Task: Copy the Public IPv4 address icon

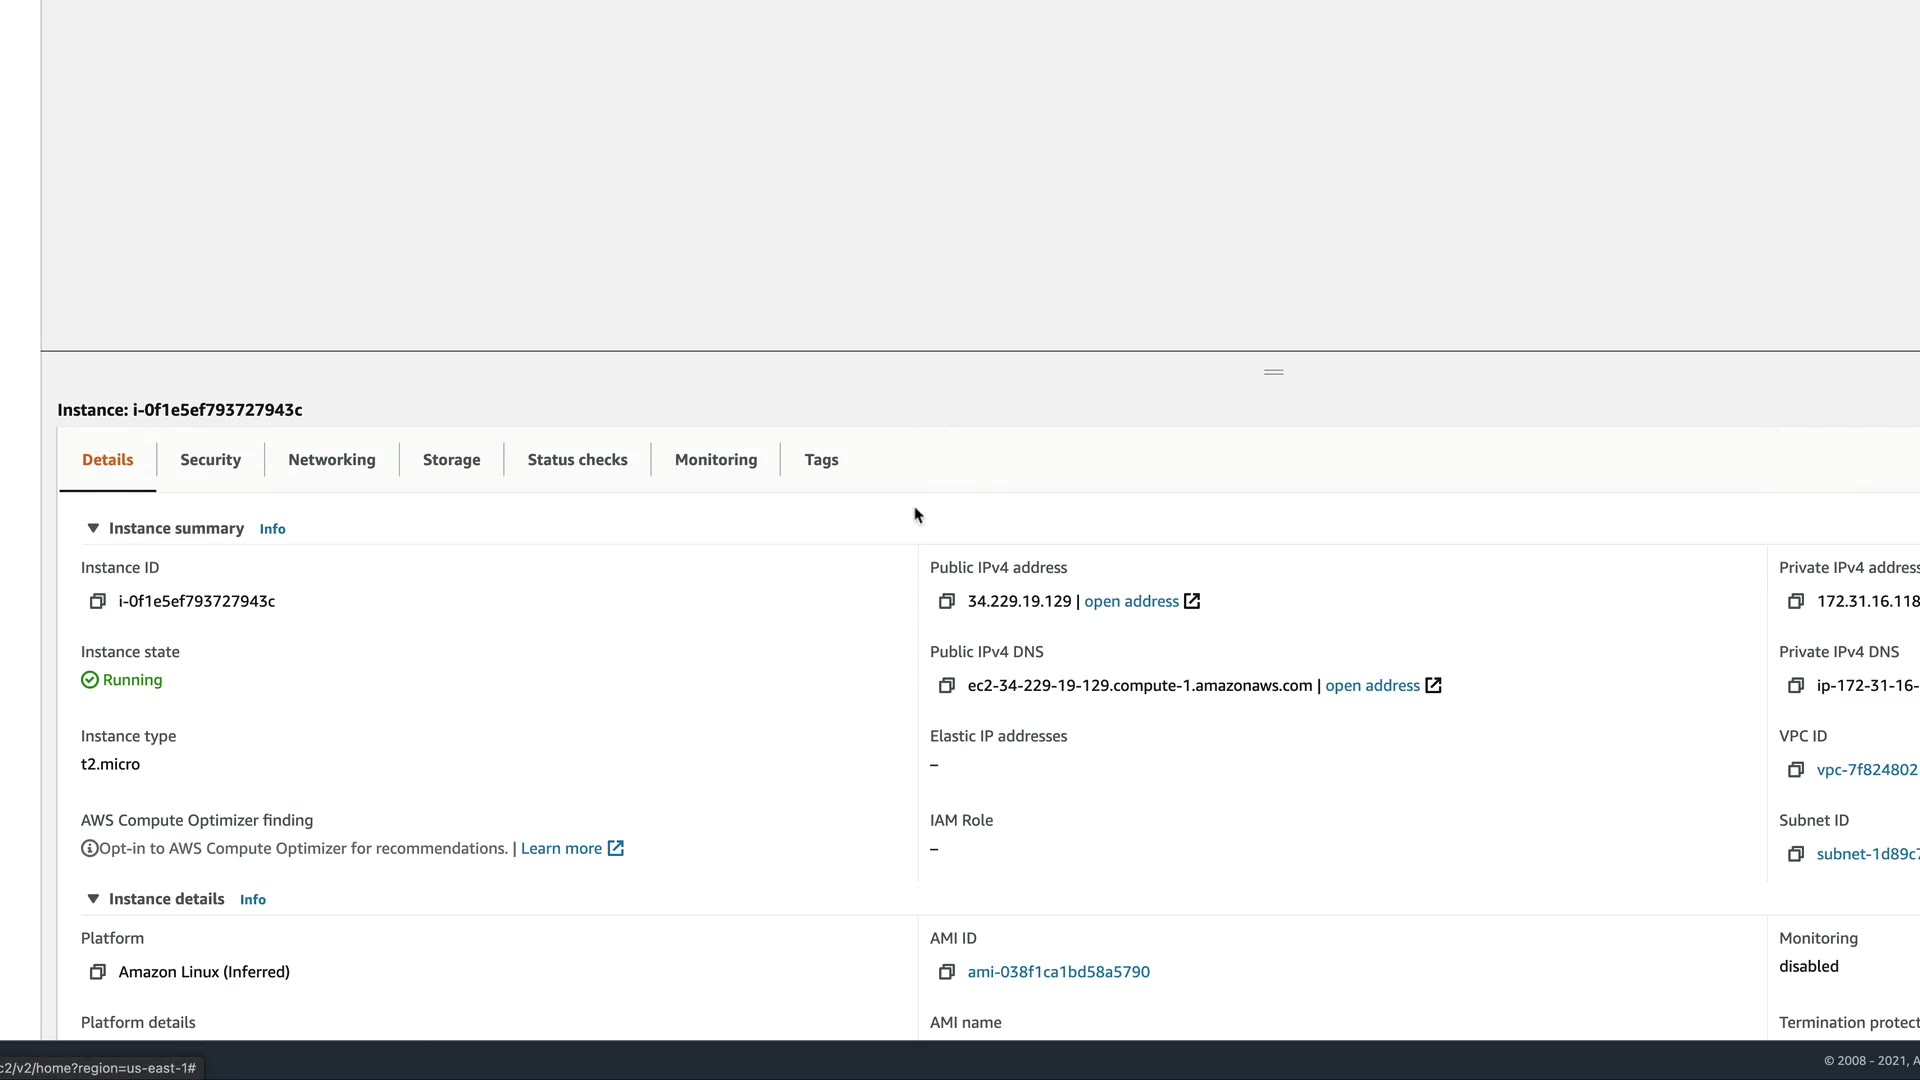Action: [946, 601]
